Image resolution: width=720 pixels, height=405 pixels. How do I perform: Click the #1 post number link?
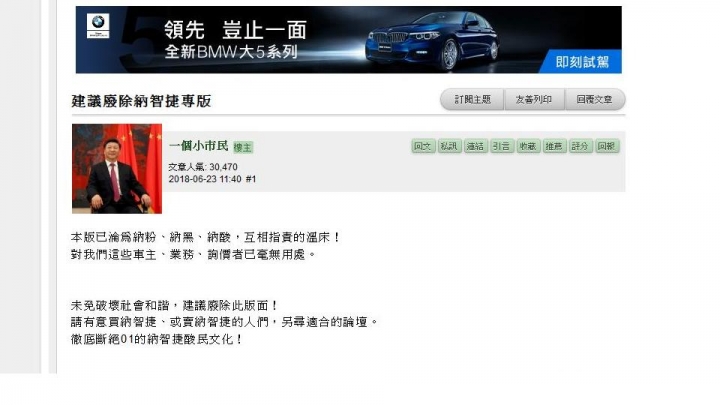click(251, 179)
